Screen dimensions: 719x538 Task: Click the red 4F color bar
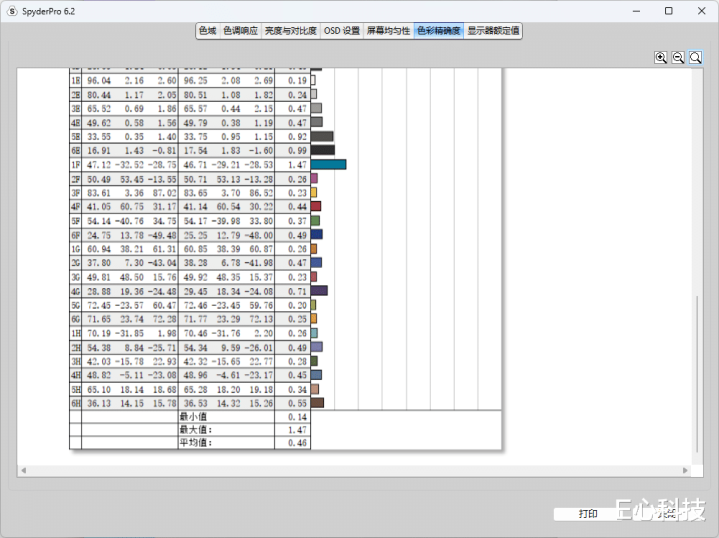pyautogui.click(x=316, y=206)
